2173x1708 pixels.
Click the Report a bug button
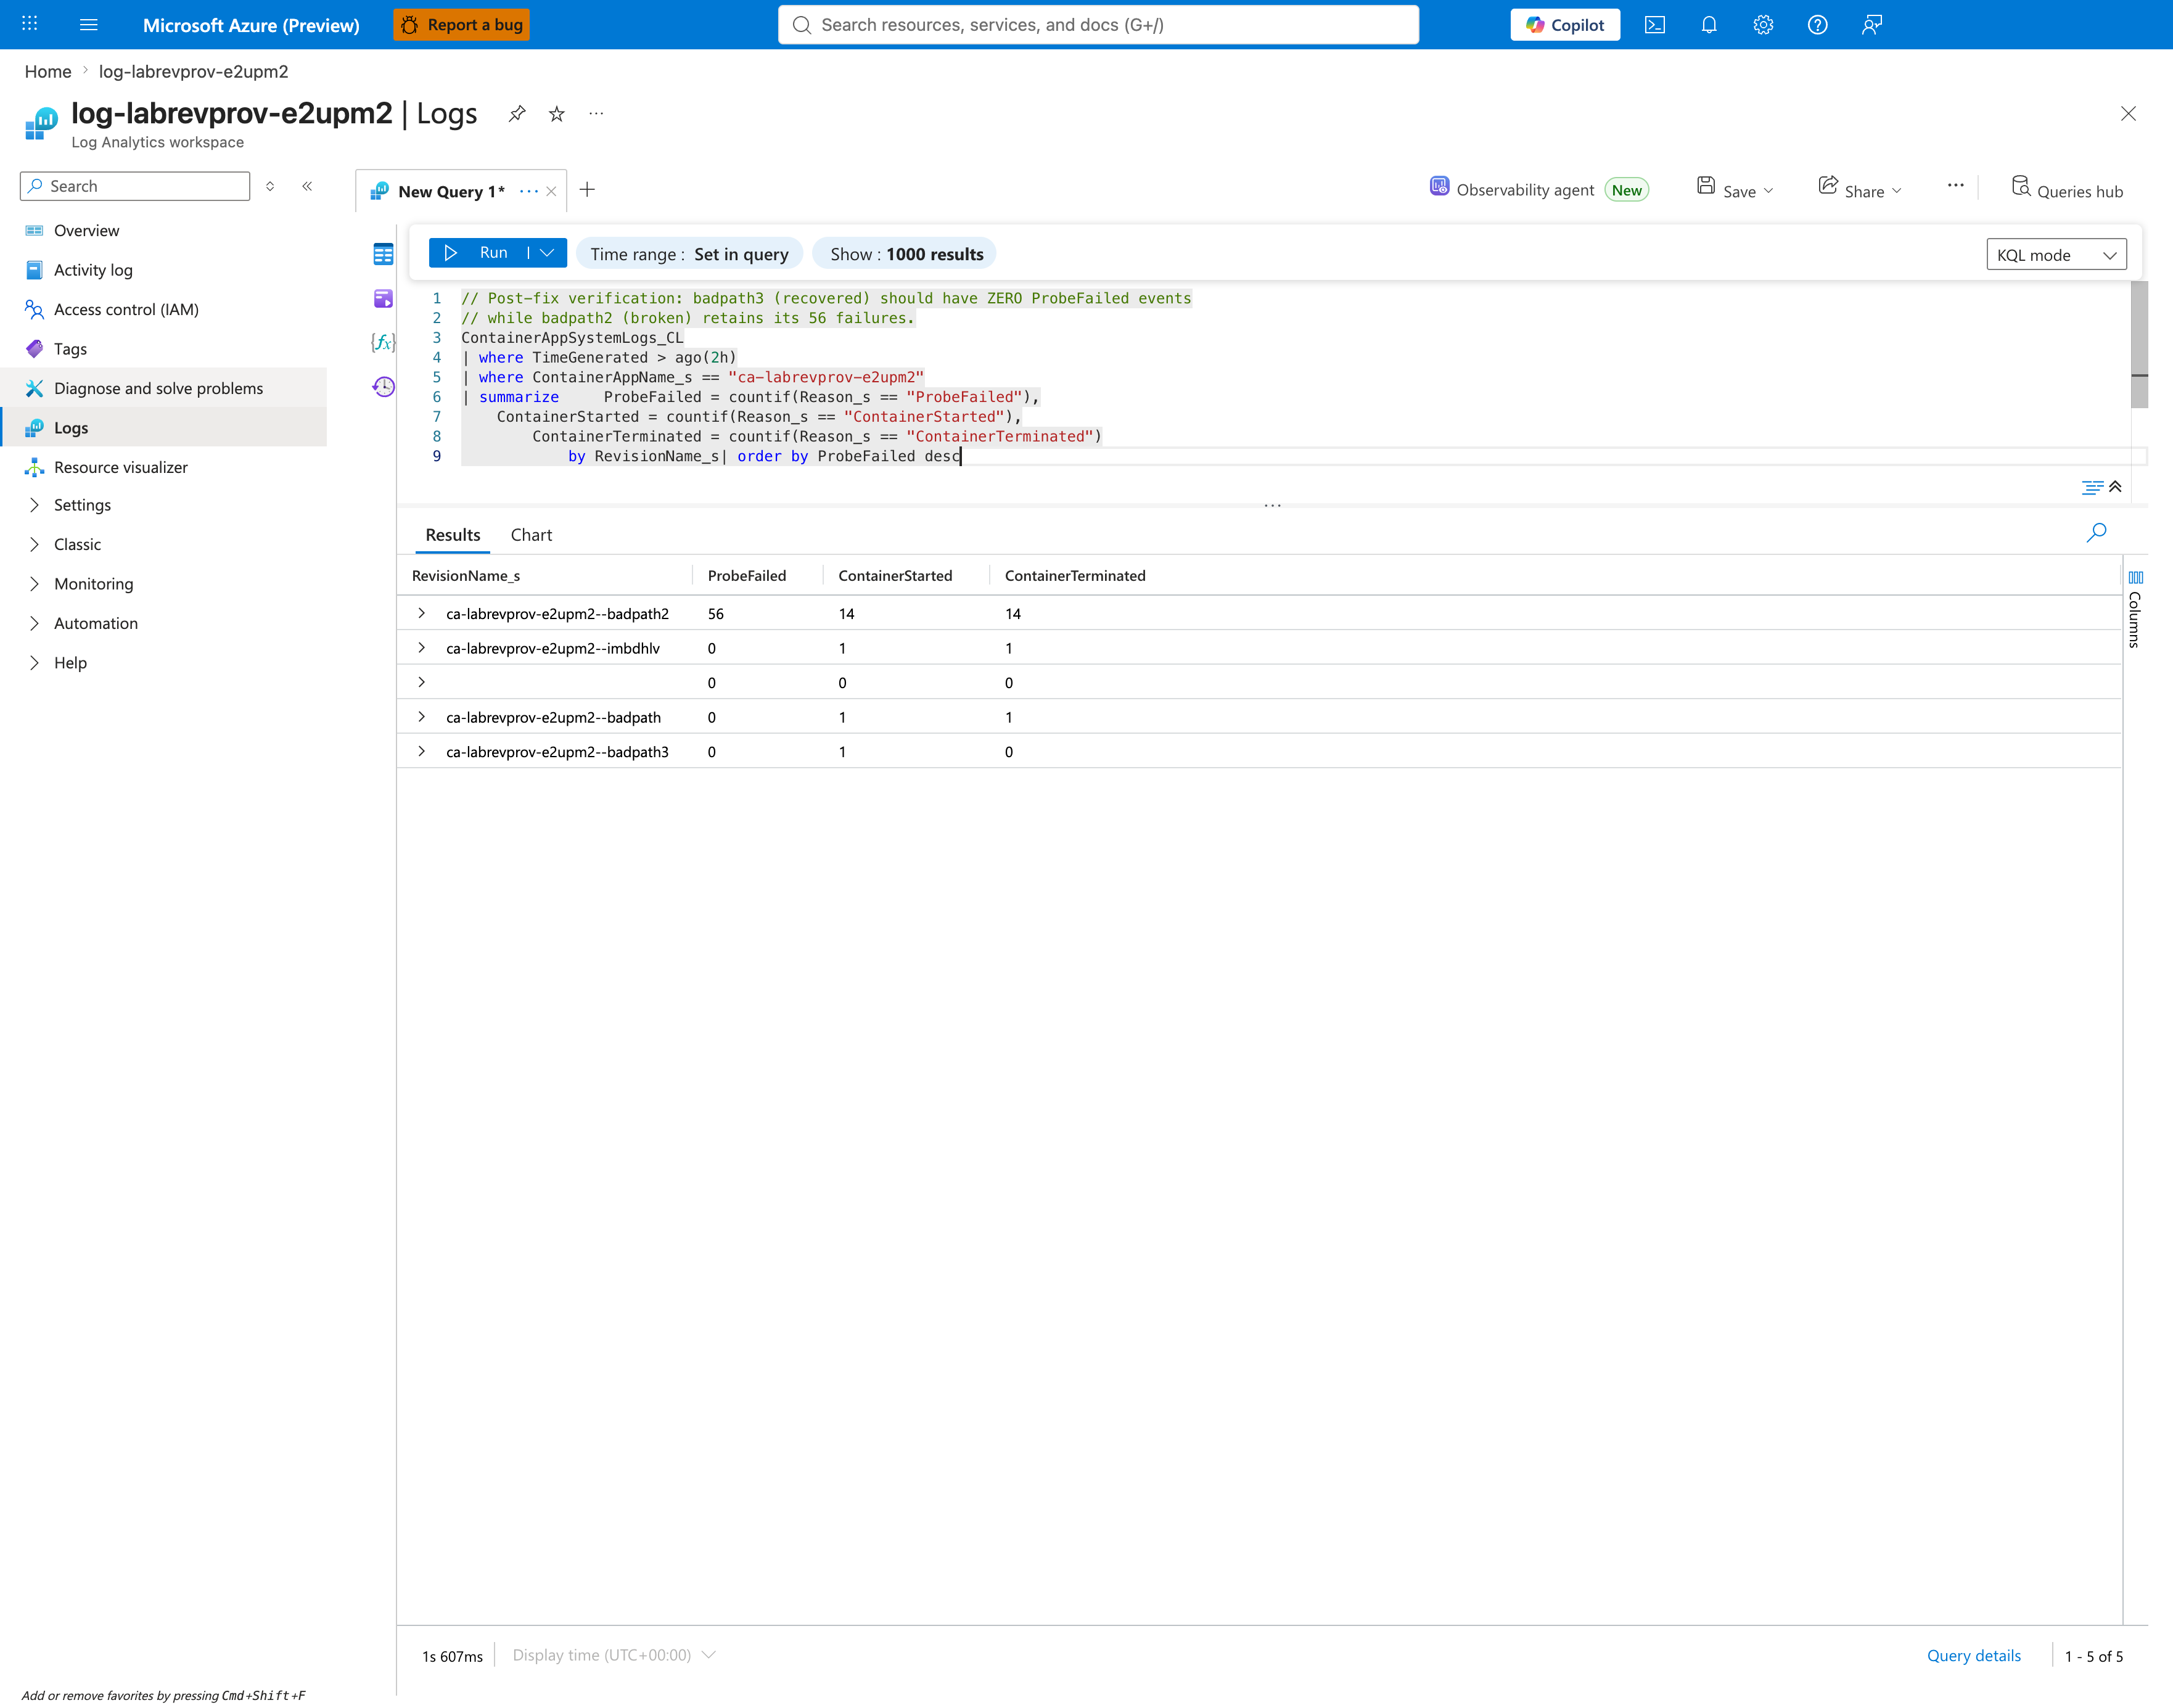[462, 25]
